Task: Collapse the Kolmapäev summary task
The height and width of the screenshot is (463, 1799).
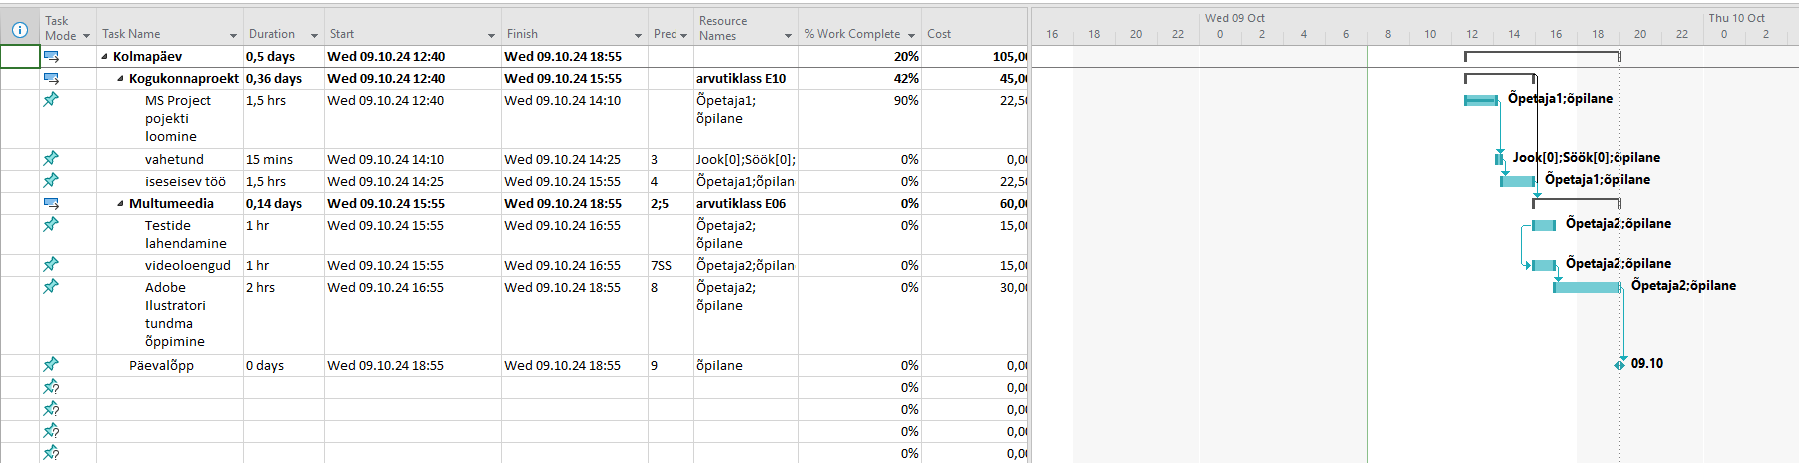Action: tap(105, 57)
